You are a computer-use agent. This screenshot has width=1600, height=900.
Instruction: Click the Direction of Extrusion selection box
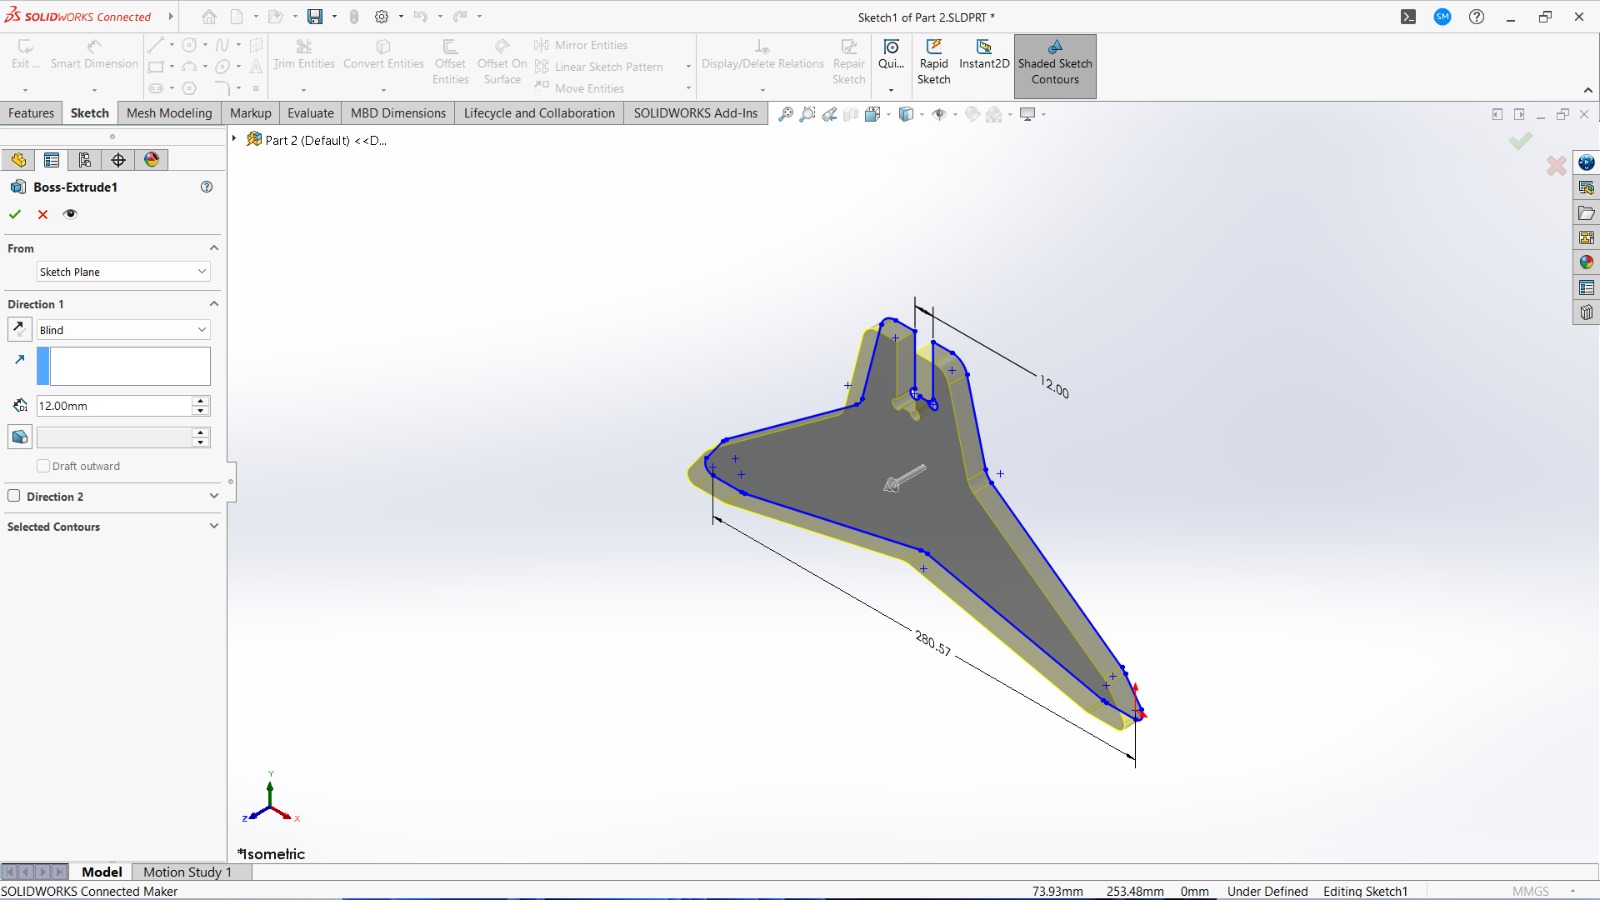point(124,366)
